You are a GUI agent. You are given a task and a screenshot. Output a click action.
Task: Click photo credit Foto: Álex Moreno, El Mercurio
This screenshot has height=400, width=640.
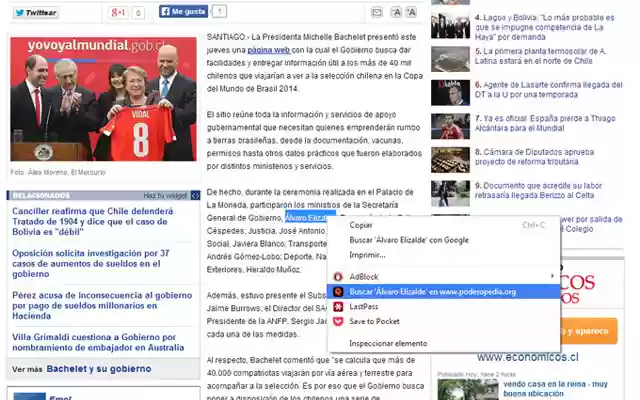coord(58,172)
